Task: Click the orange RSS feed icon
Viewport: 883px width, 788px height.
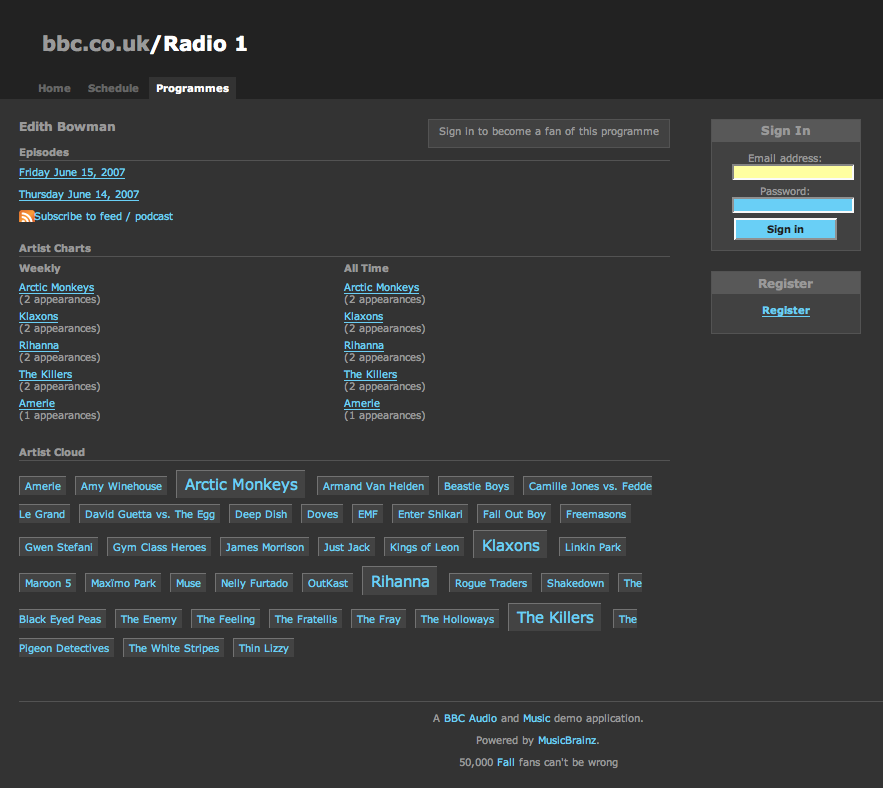Action: click(26, 216)
